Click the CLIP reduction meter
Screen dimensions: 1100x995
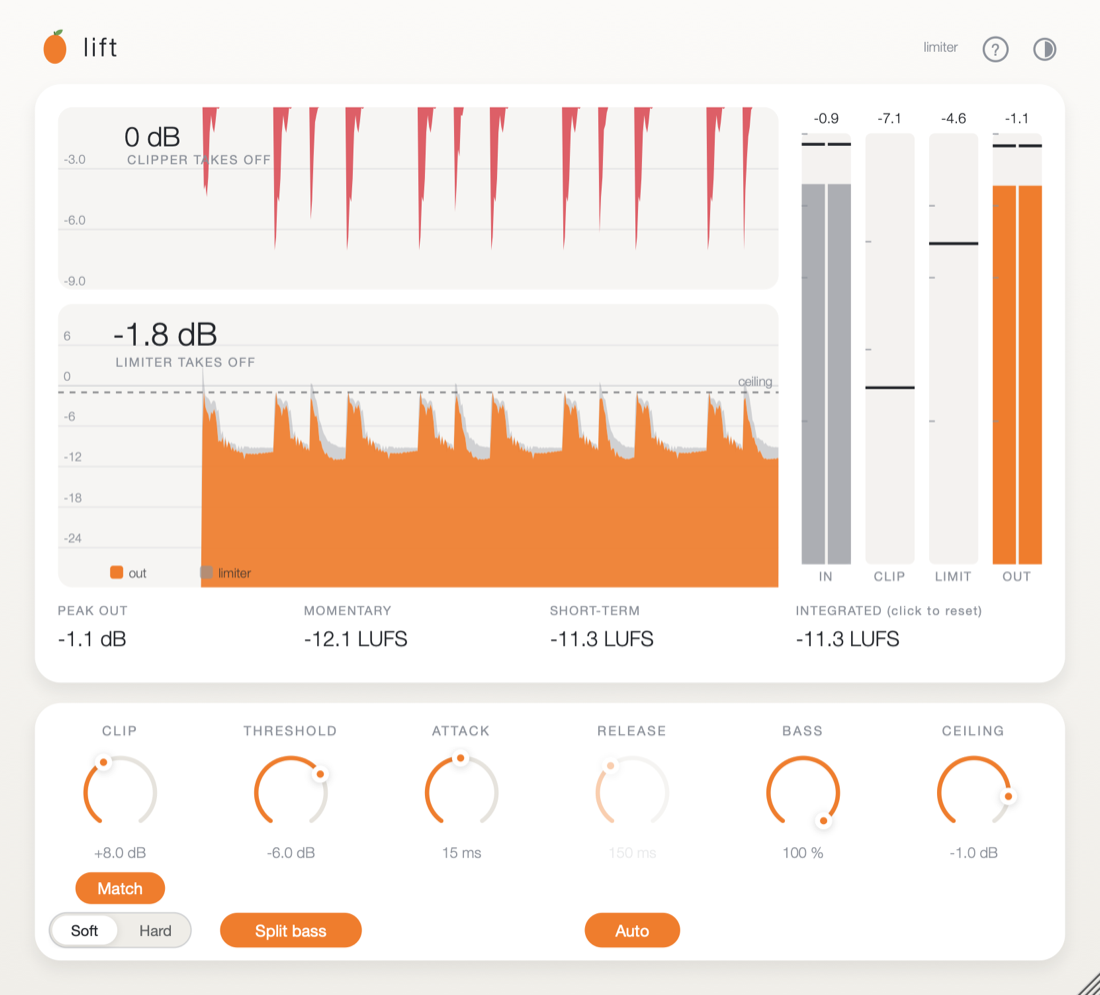(890, 349)
